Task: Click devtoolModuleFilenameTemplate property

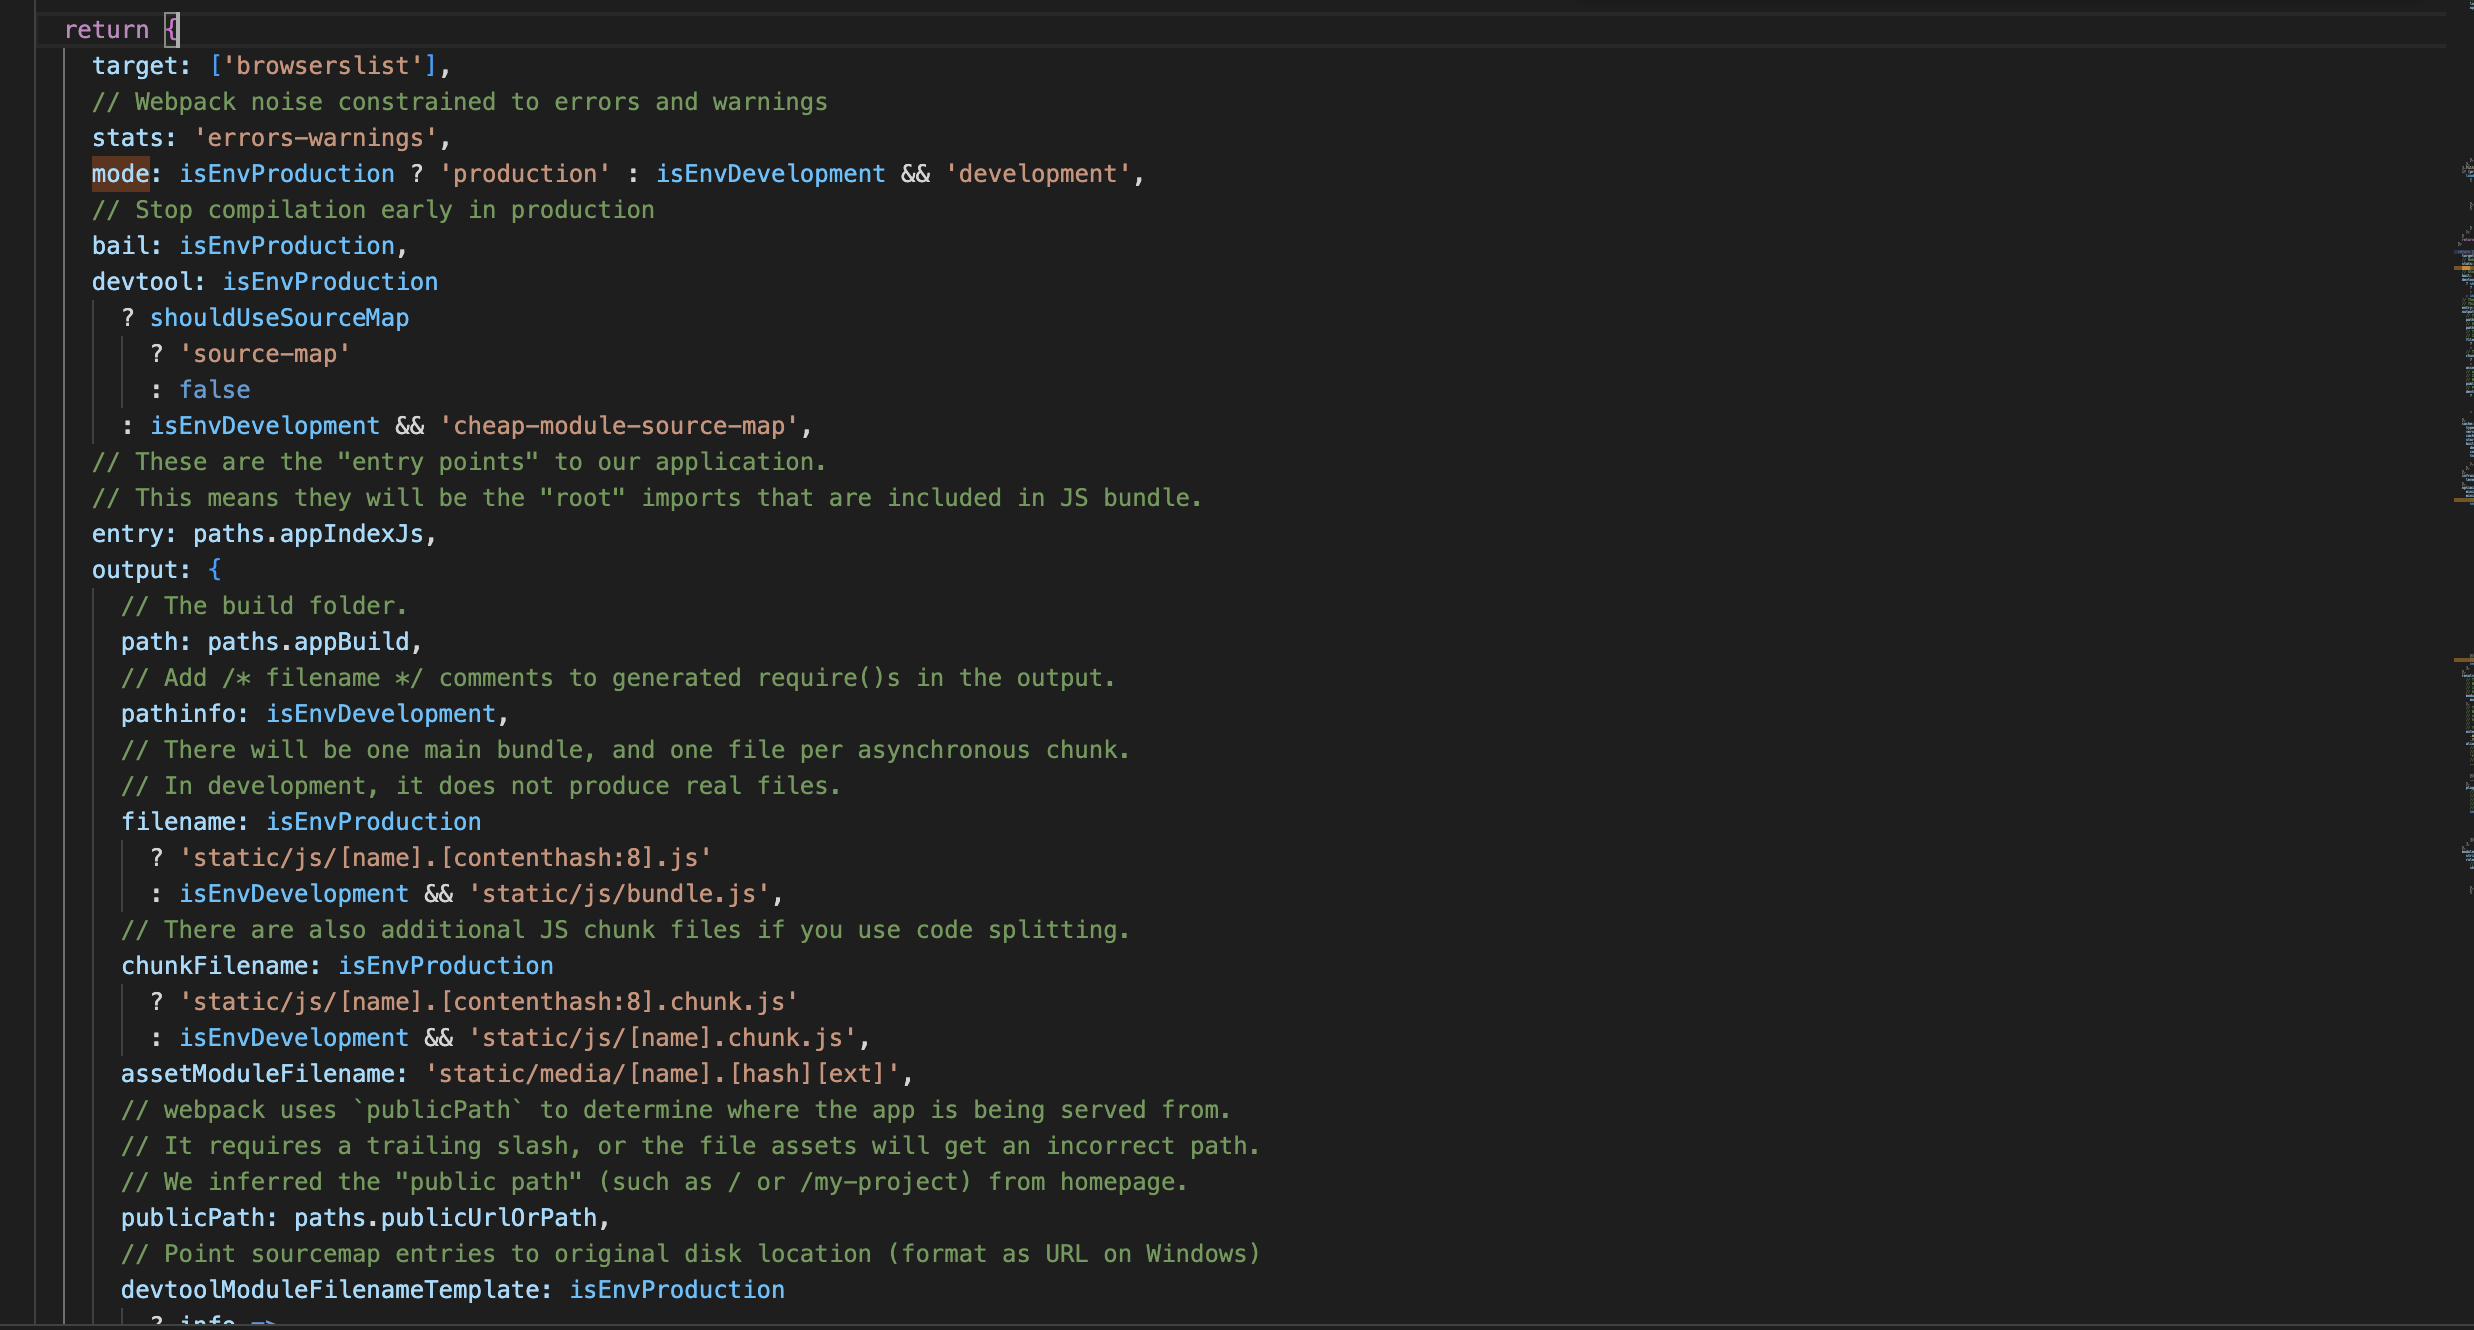Action: 330,1290
